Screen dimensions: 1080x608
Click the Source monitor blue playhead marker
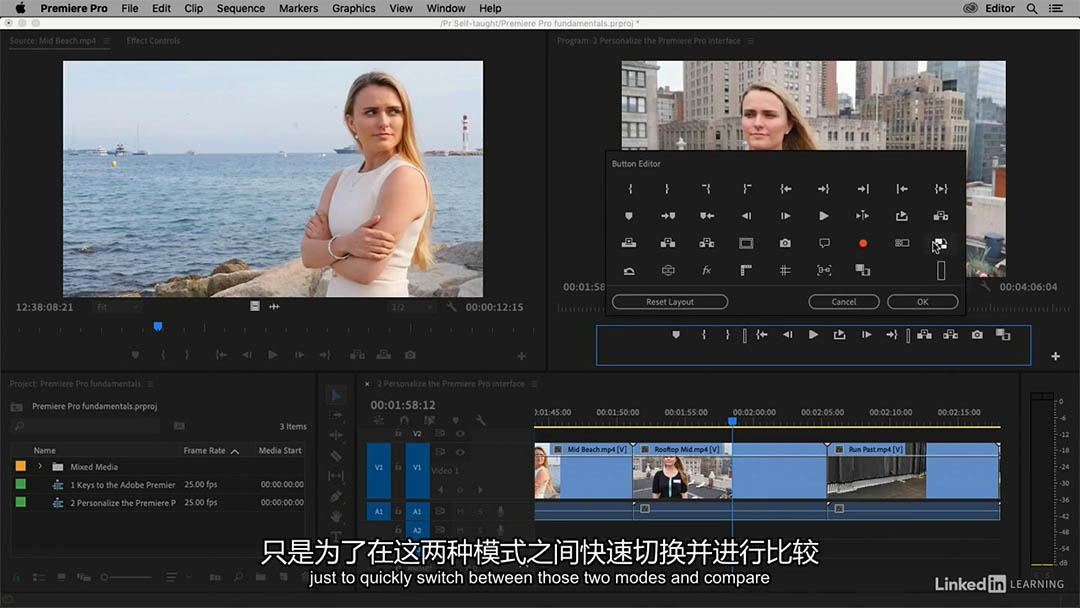[x=158, y=326]
